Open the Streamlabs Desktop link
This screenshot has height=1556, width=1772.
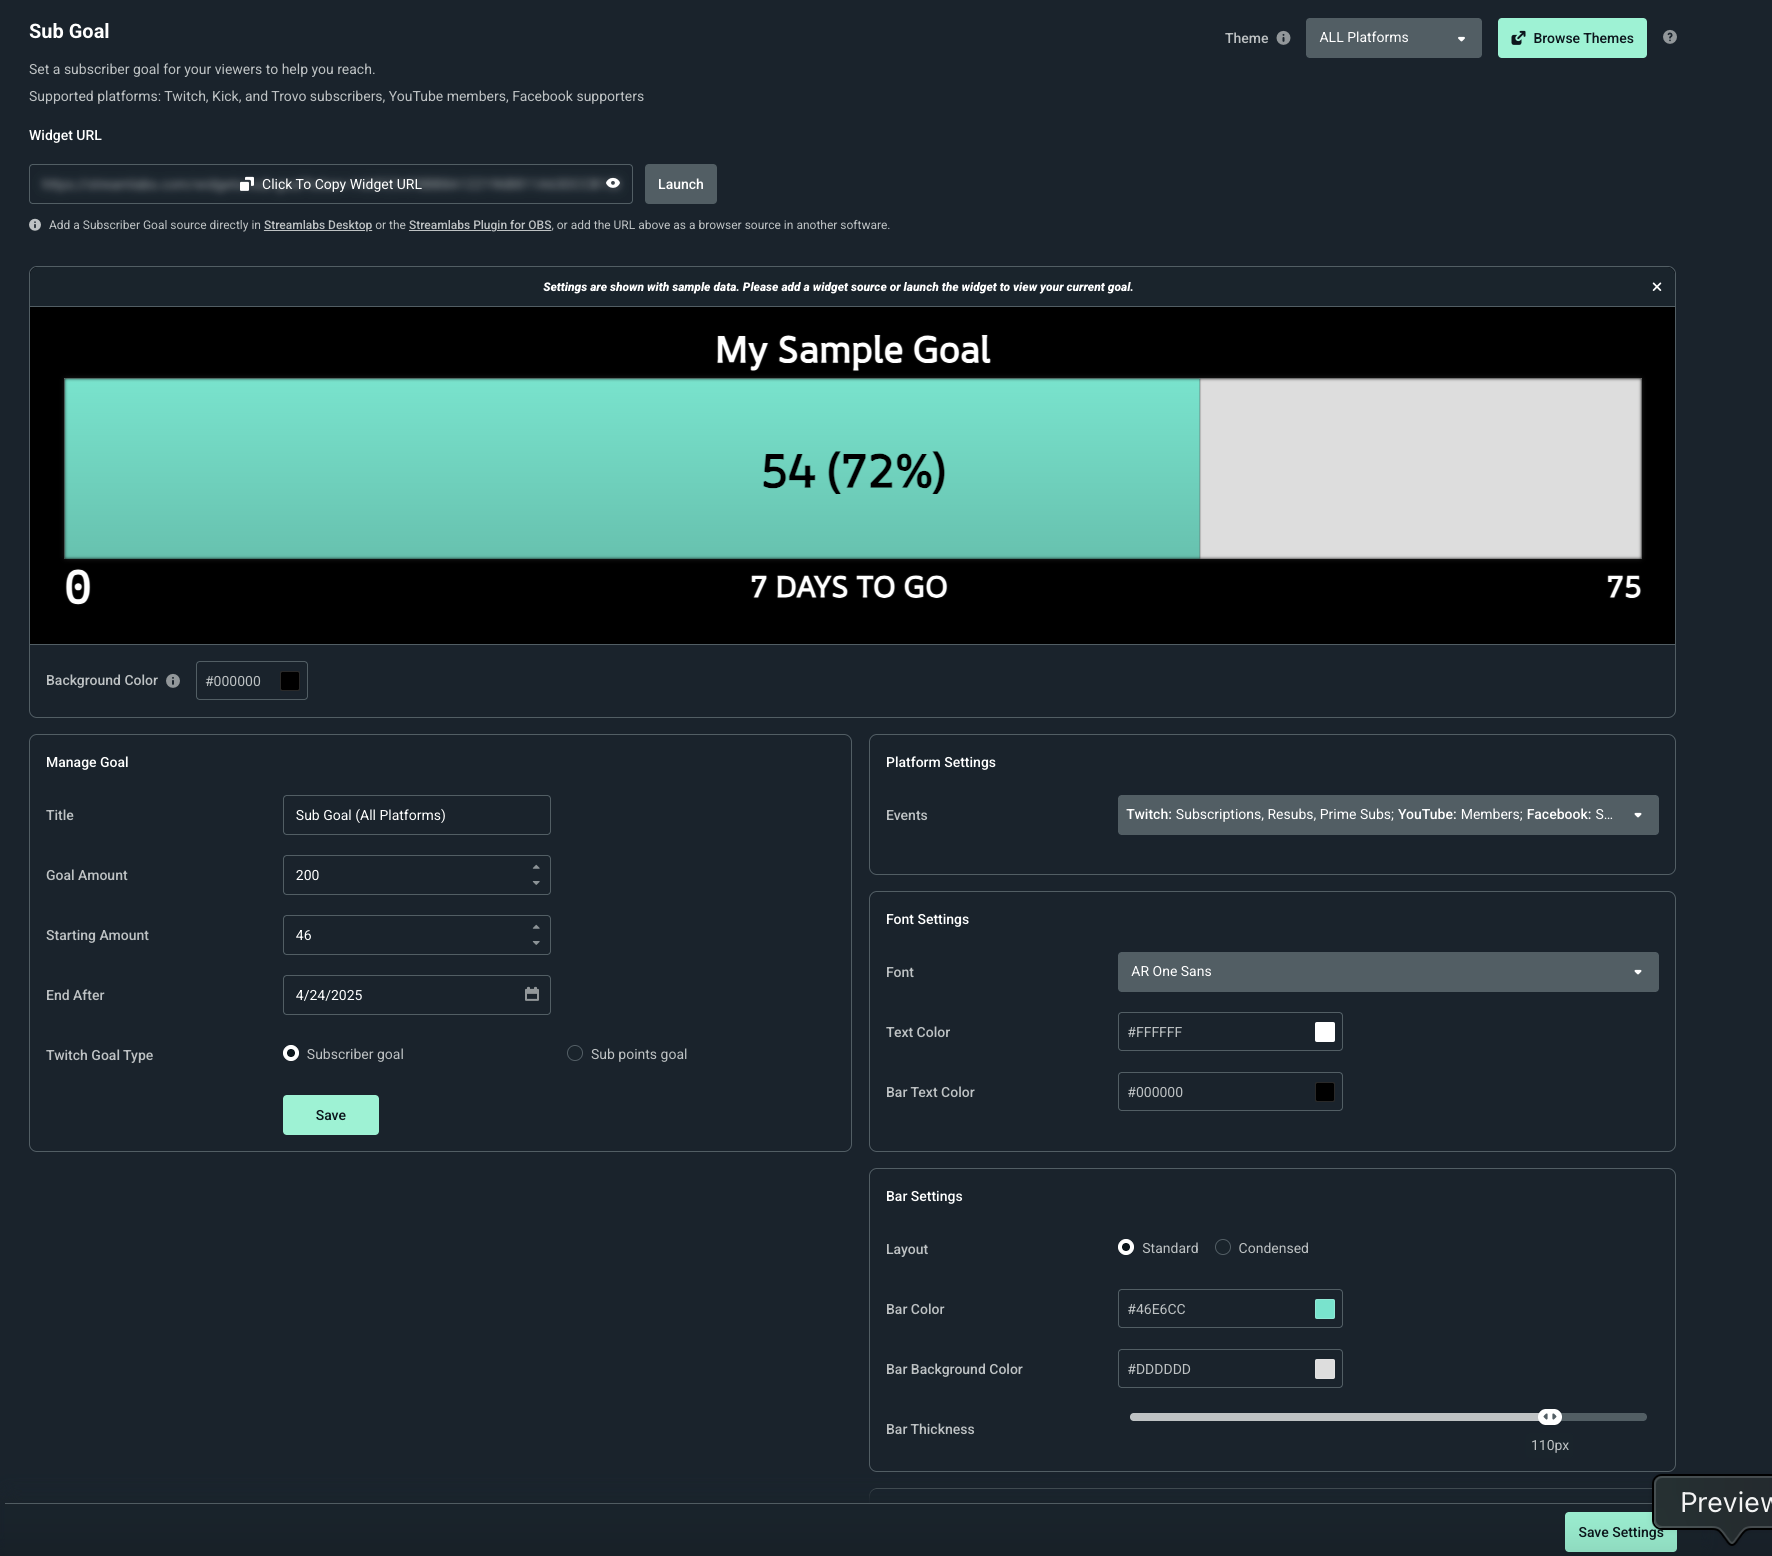pyautogui.click(x=318, y=225)
